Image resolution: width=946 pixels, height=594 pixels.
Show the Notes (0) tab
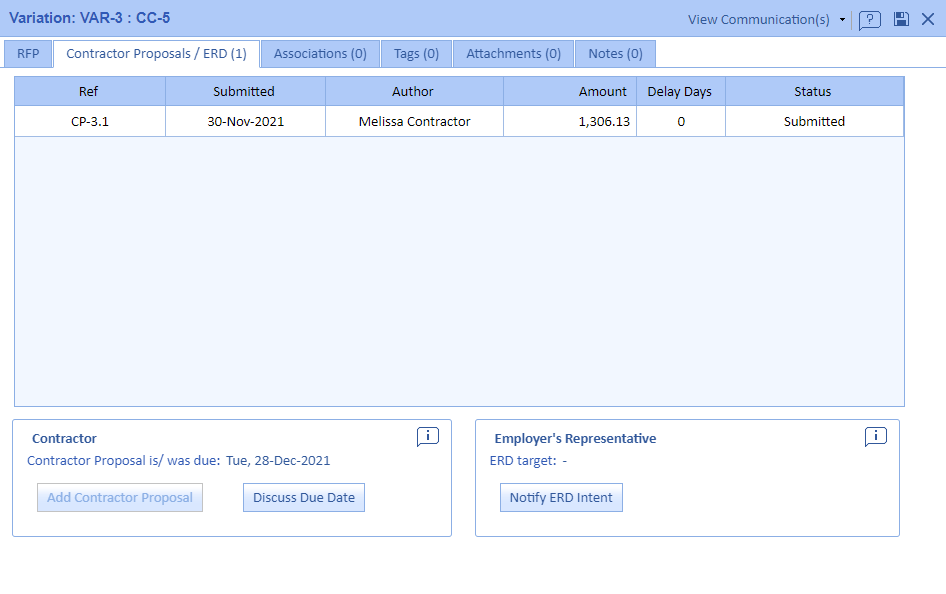[x=615, y=54]
